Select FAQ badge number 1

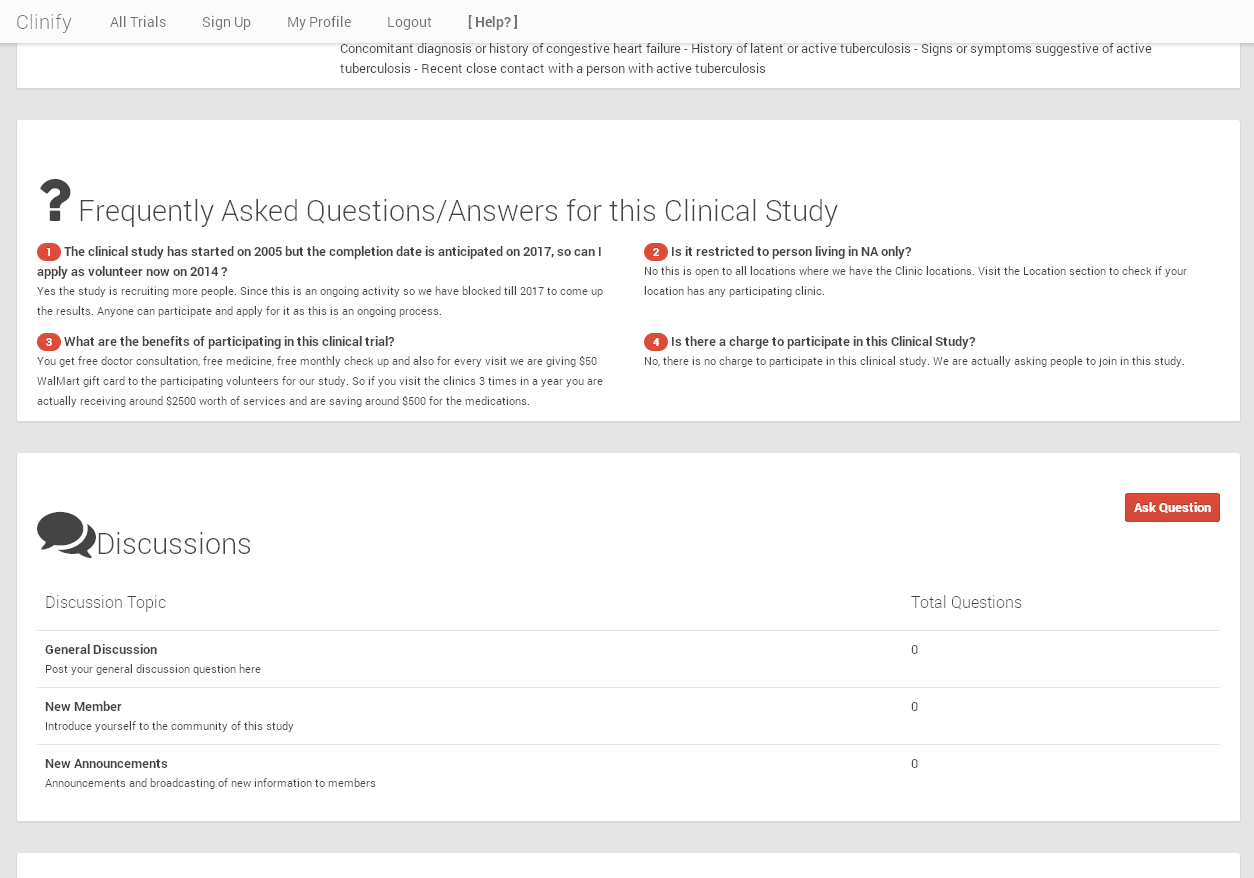tap(49, 252)
